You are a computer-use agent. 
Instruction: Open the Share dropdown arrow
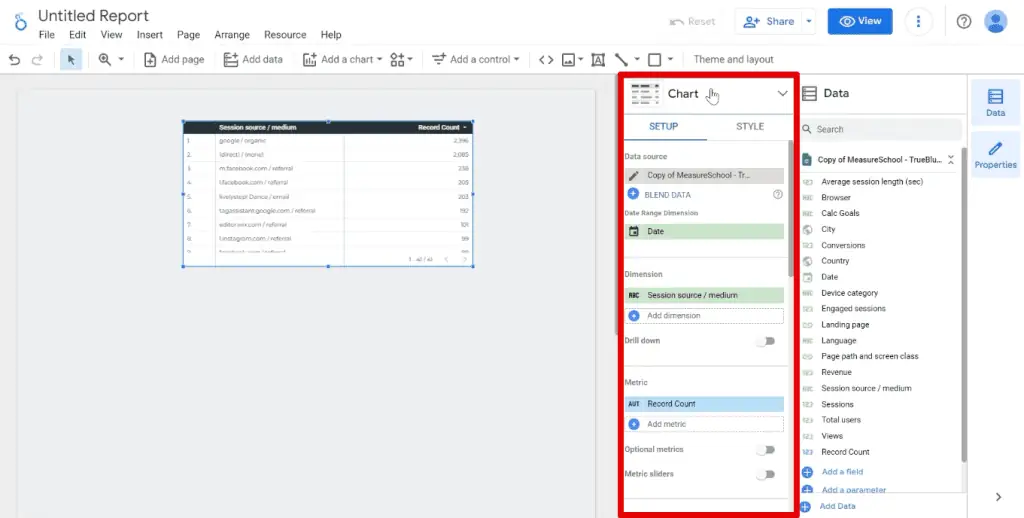point(809,21)
